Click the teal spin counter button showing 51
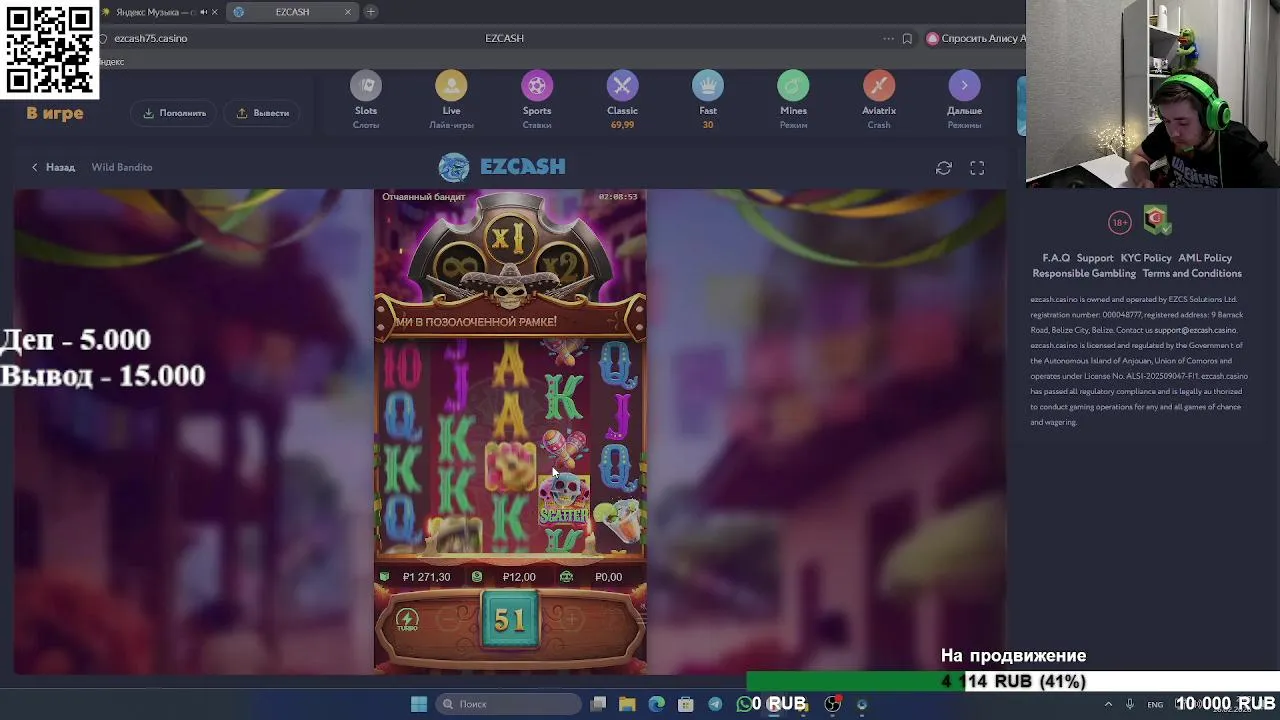The width and height of the screenshot is (1280, 720). (510, 620)
